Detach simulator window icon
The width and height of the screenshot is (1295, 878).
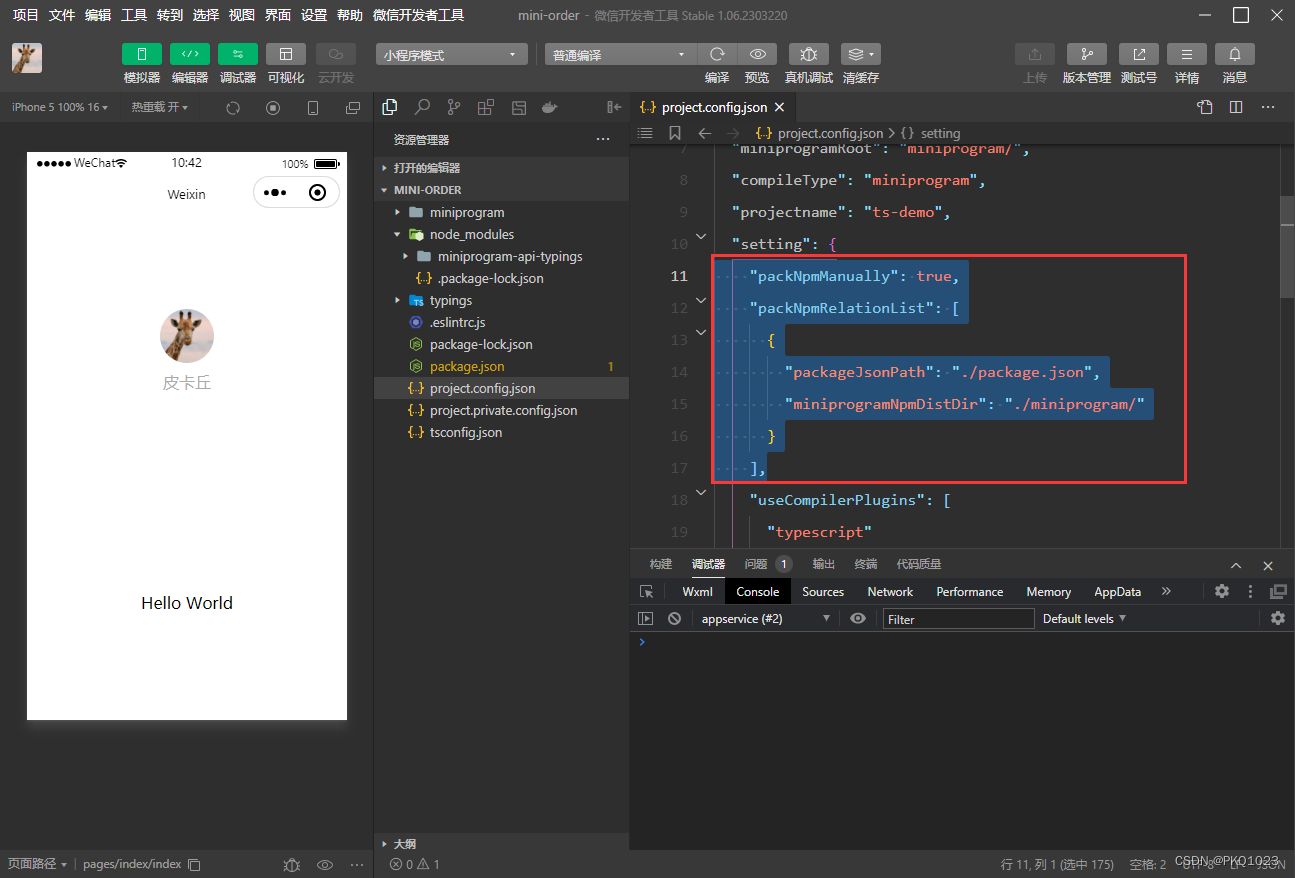click(353, 108)
